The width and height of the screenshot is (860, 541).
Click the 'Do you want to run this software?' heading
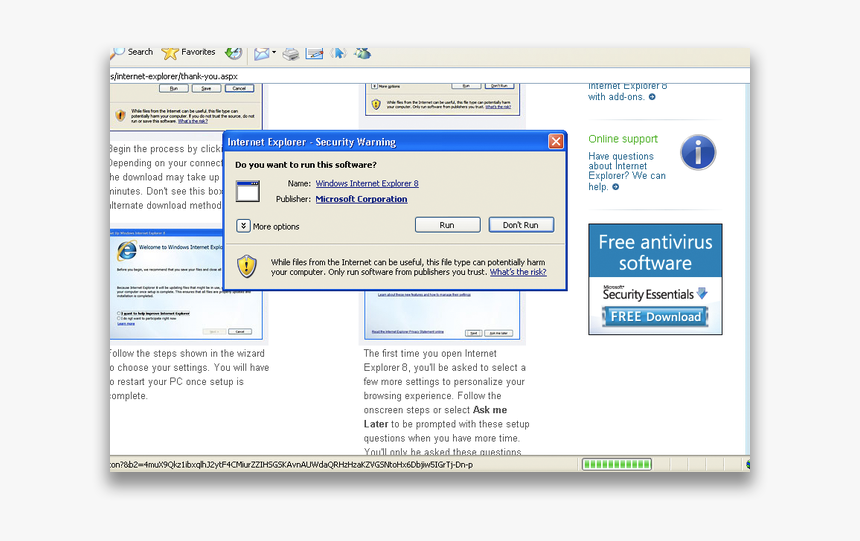(x=305, y=165)
